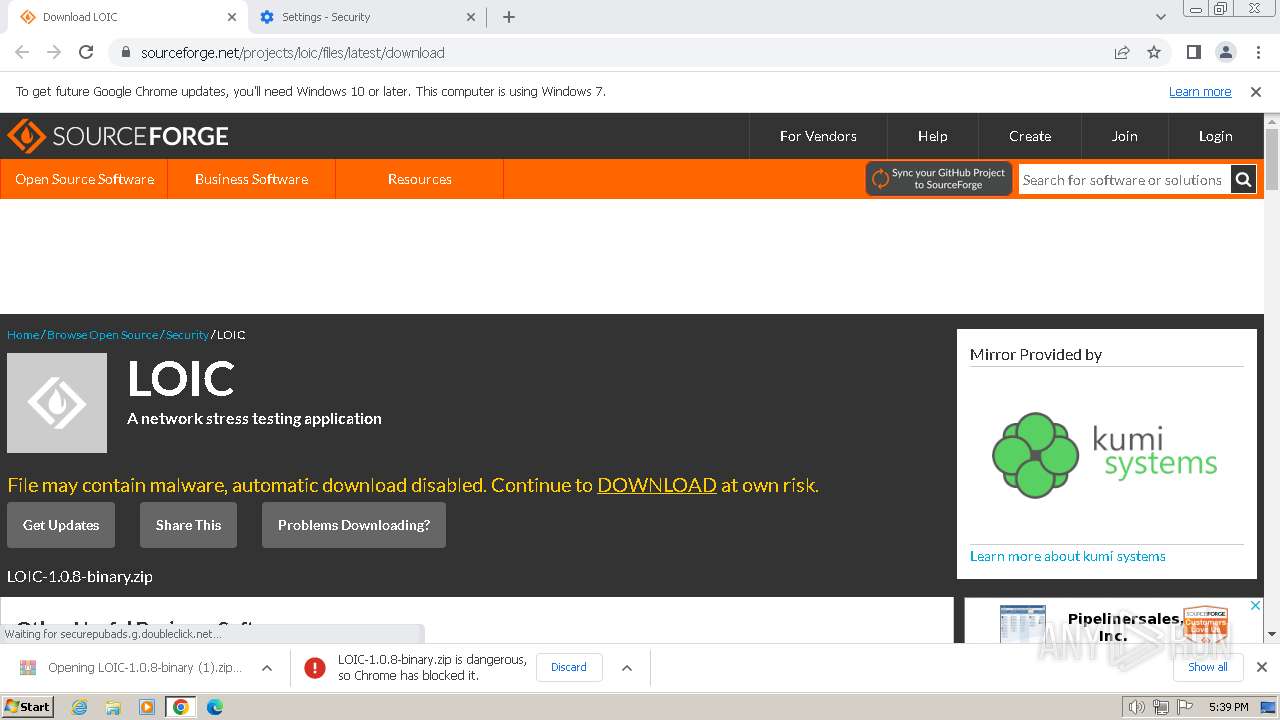Open Chrome's three-dot menu

pyautogui.click(x=1257, y=52)
